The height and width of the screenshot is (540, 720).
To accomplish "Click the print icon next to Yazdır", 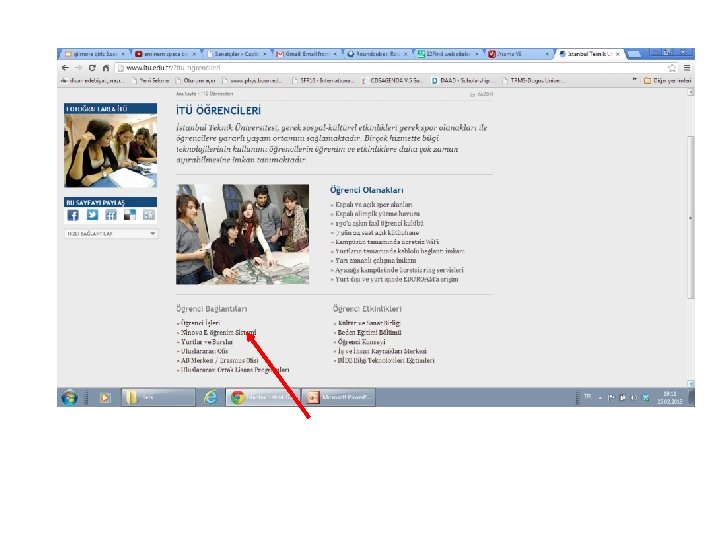I will tap(472, 94).
